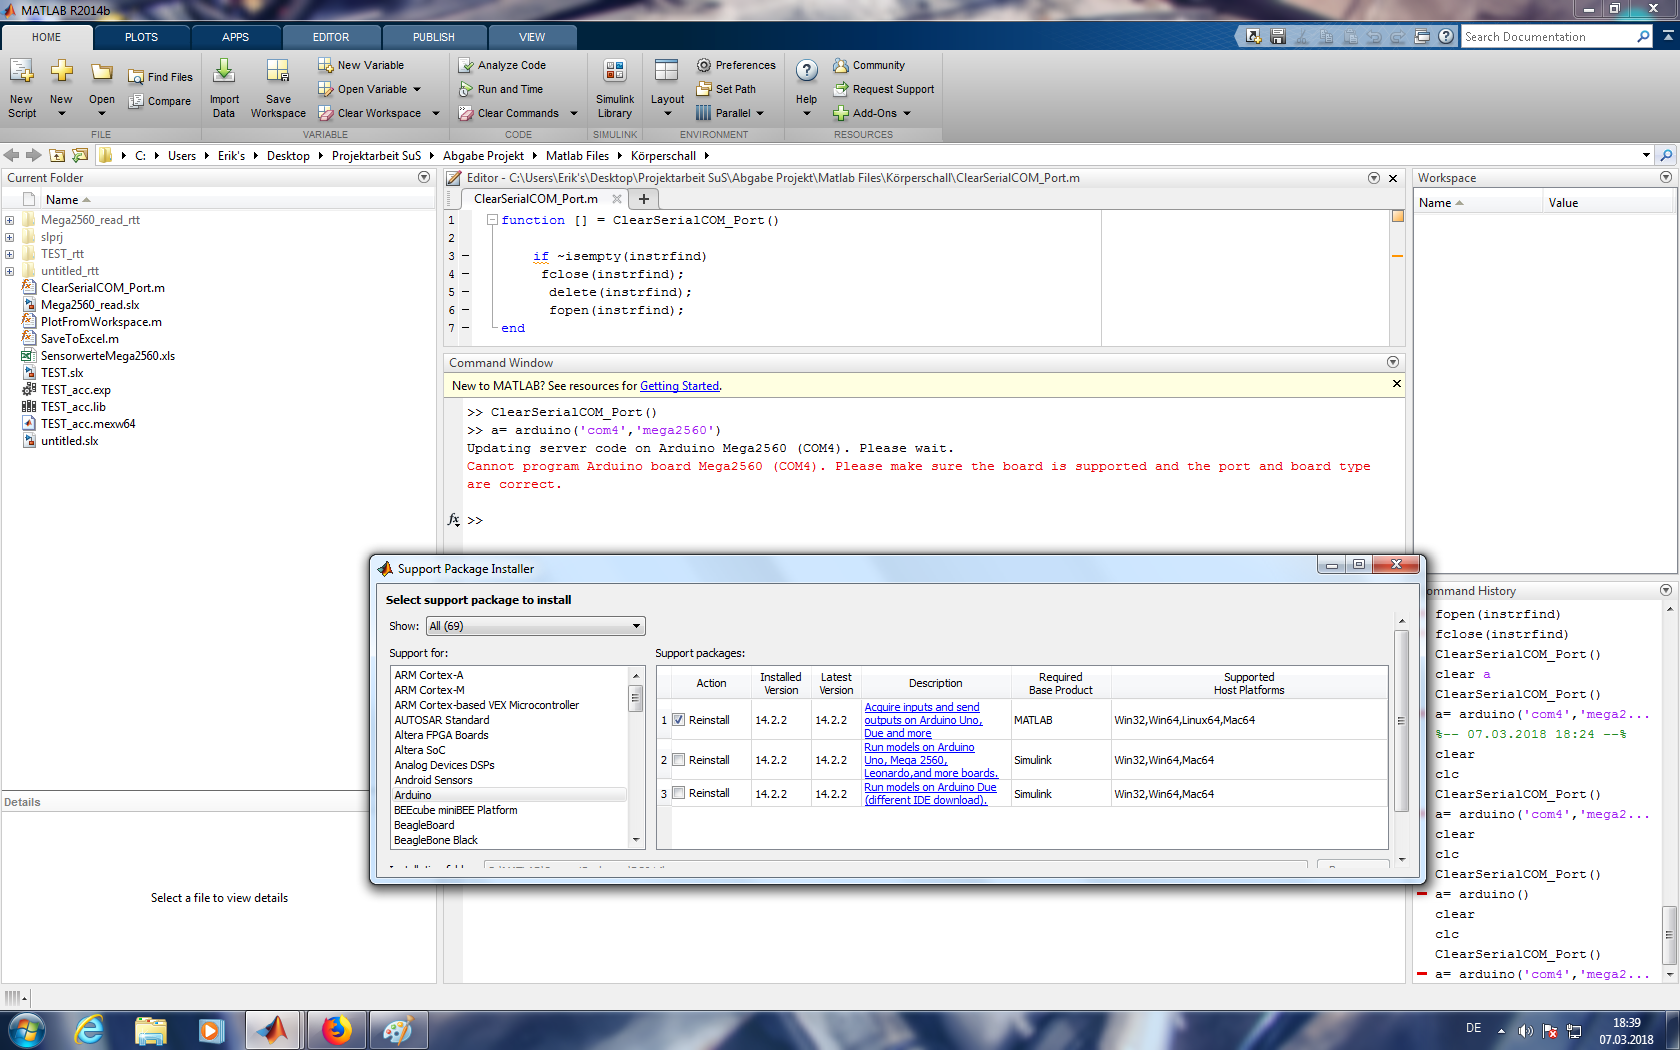Image resolution: width=1680 pixels, height=1050 pixels.
Task: Click the Getting Started link
Action: click(679, 386)
